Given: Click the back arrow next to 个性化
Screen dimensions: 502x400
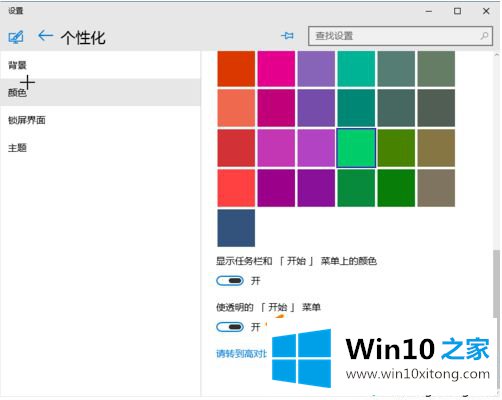Looking at the screenshot, I should [x=46, y=35].
